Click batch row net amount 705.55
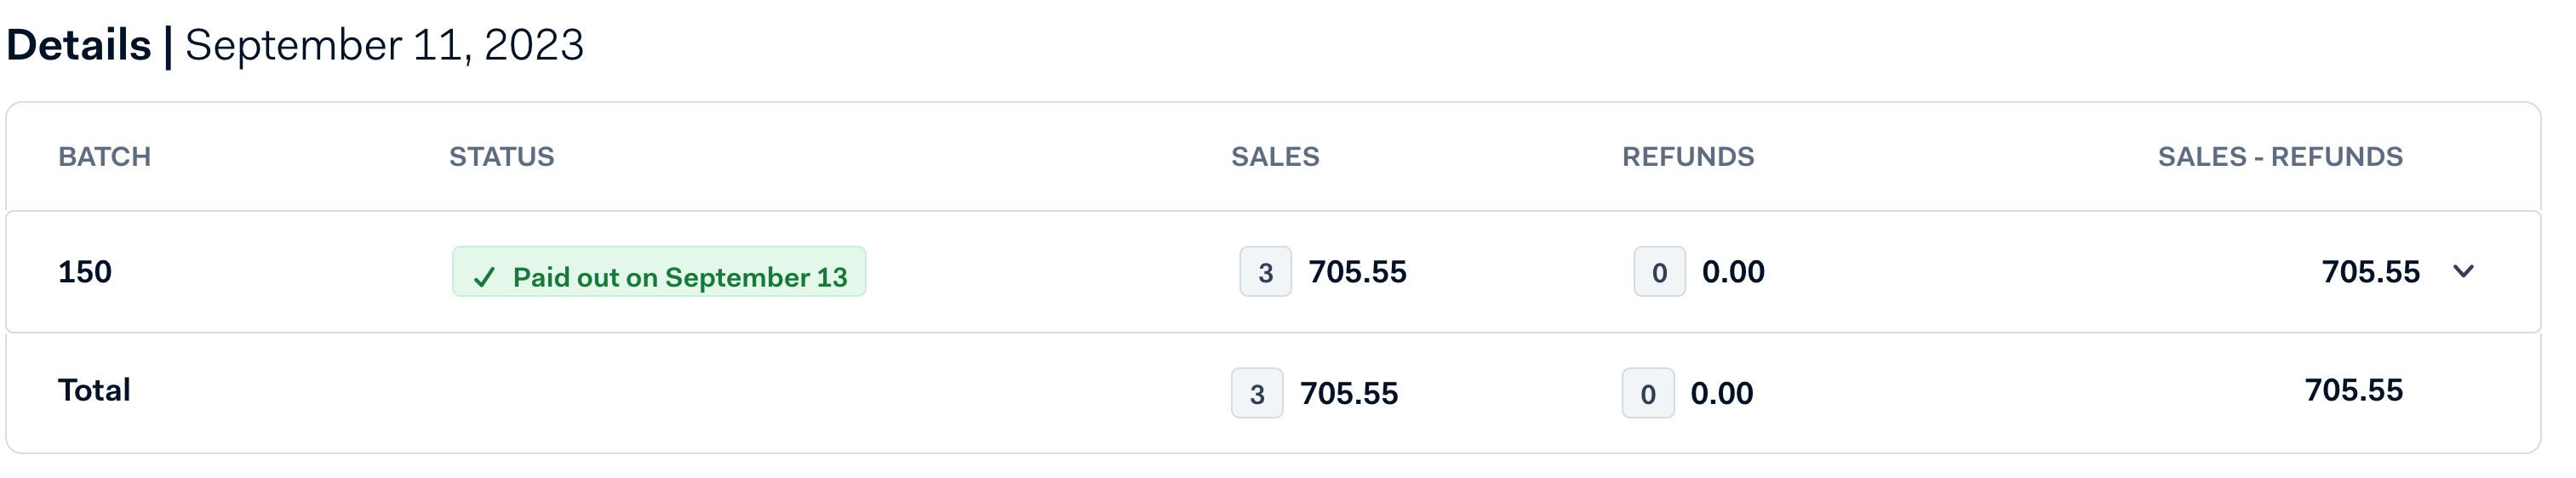The width and height of the screenshot is (2576, 478). point(2370,272)
